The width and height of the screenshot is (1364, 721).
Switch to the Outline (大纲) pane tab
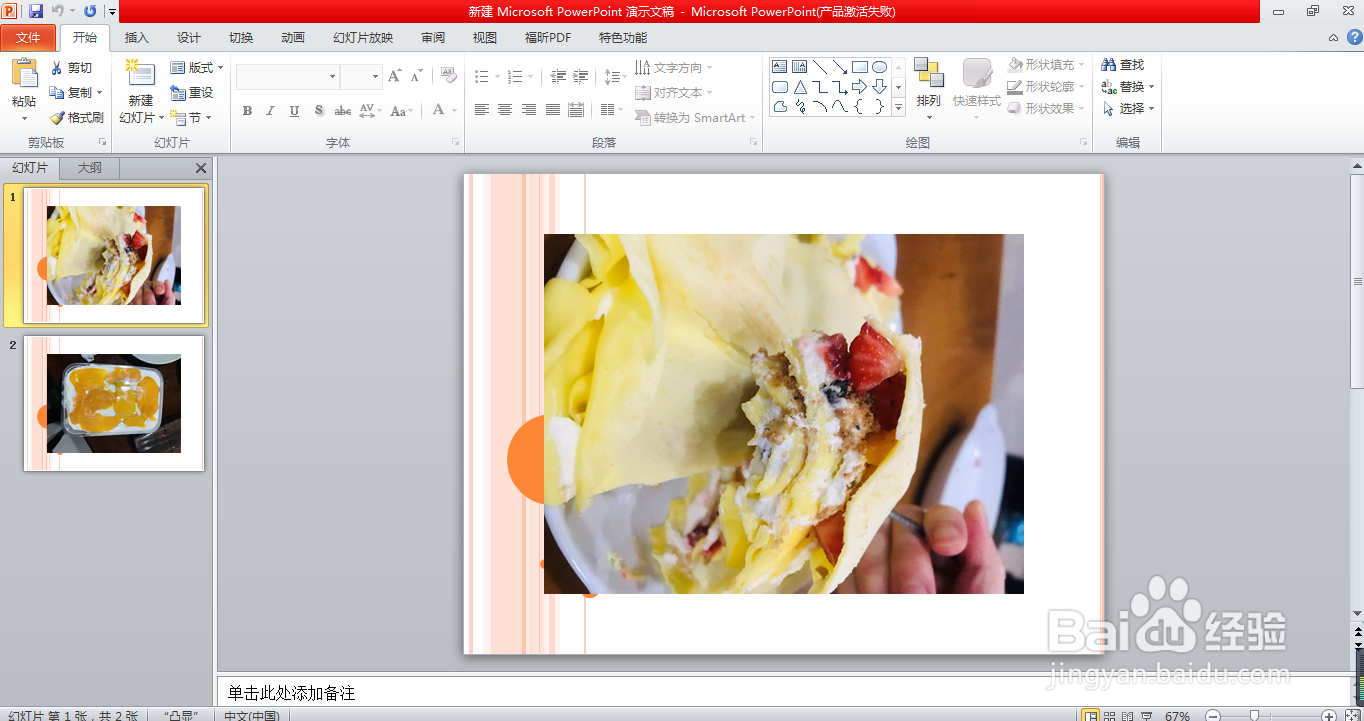click(90, 168)
